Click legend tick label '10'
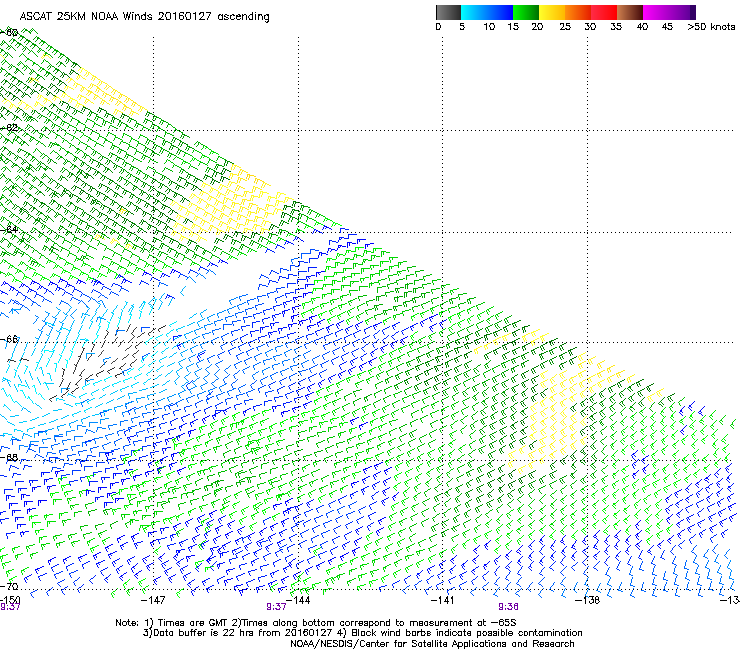740x650 pixels. point(489,27)
